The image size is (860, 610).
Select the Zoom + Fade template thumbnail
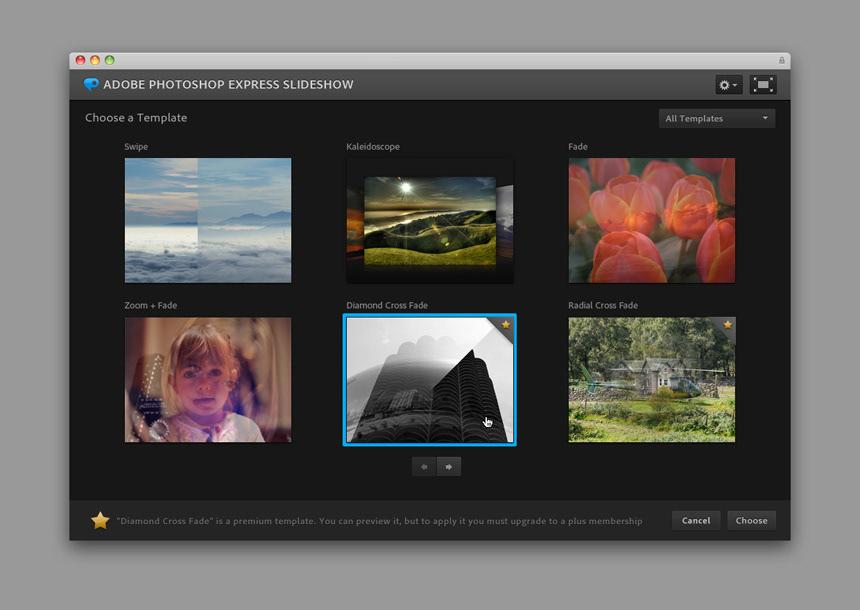pos(208,380)
